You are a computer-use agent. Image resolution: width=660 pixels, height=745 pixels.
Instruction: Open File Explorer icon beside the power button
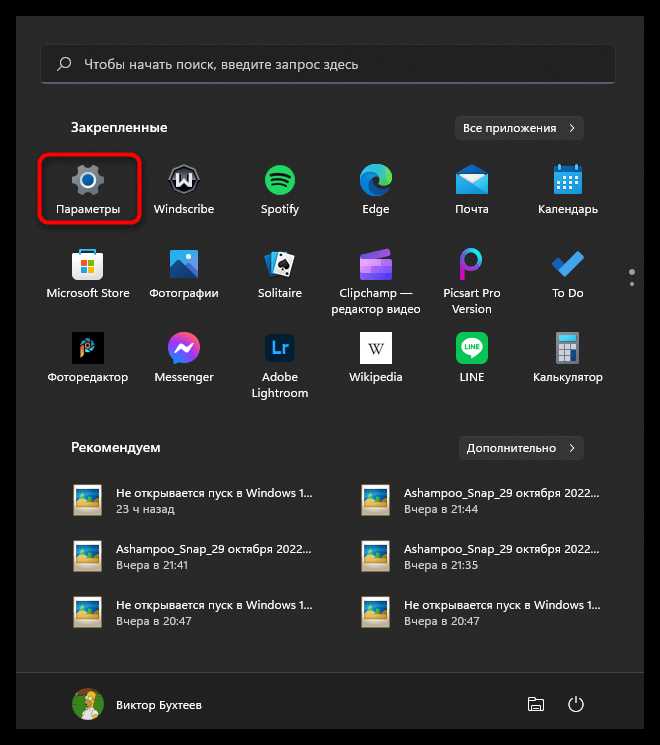[x=536, y=704]
